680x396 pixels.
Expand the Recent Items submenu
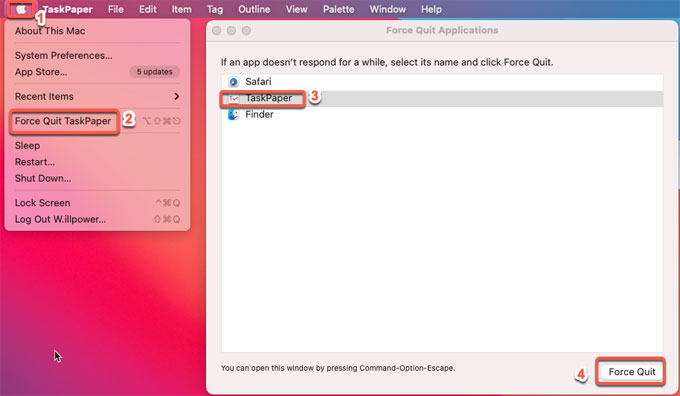pyautogui.click(x=97, y=96)
